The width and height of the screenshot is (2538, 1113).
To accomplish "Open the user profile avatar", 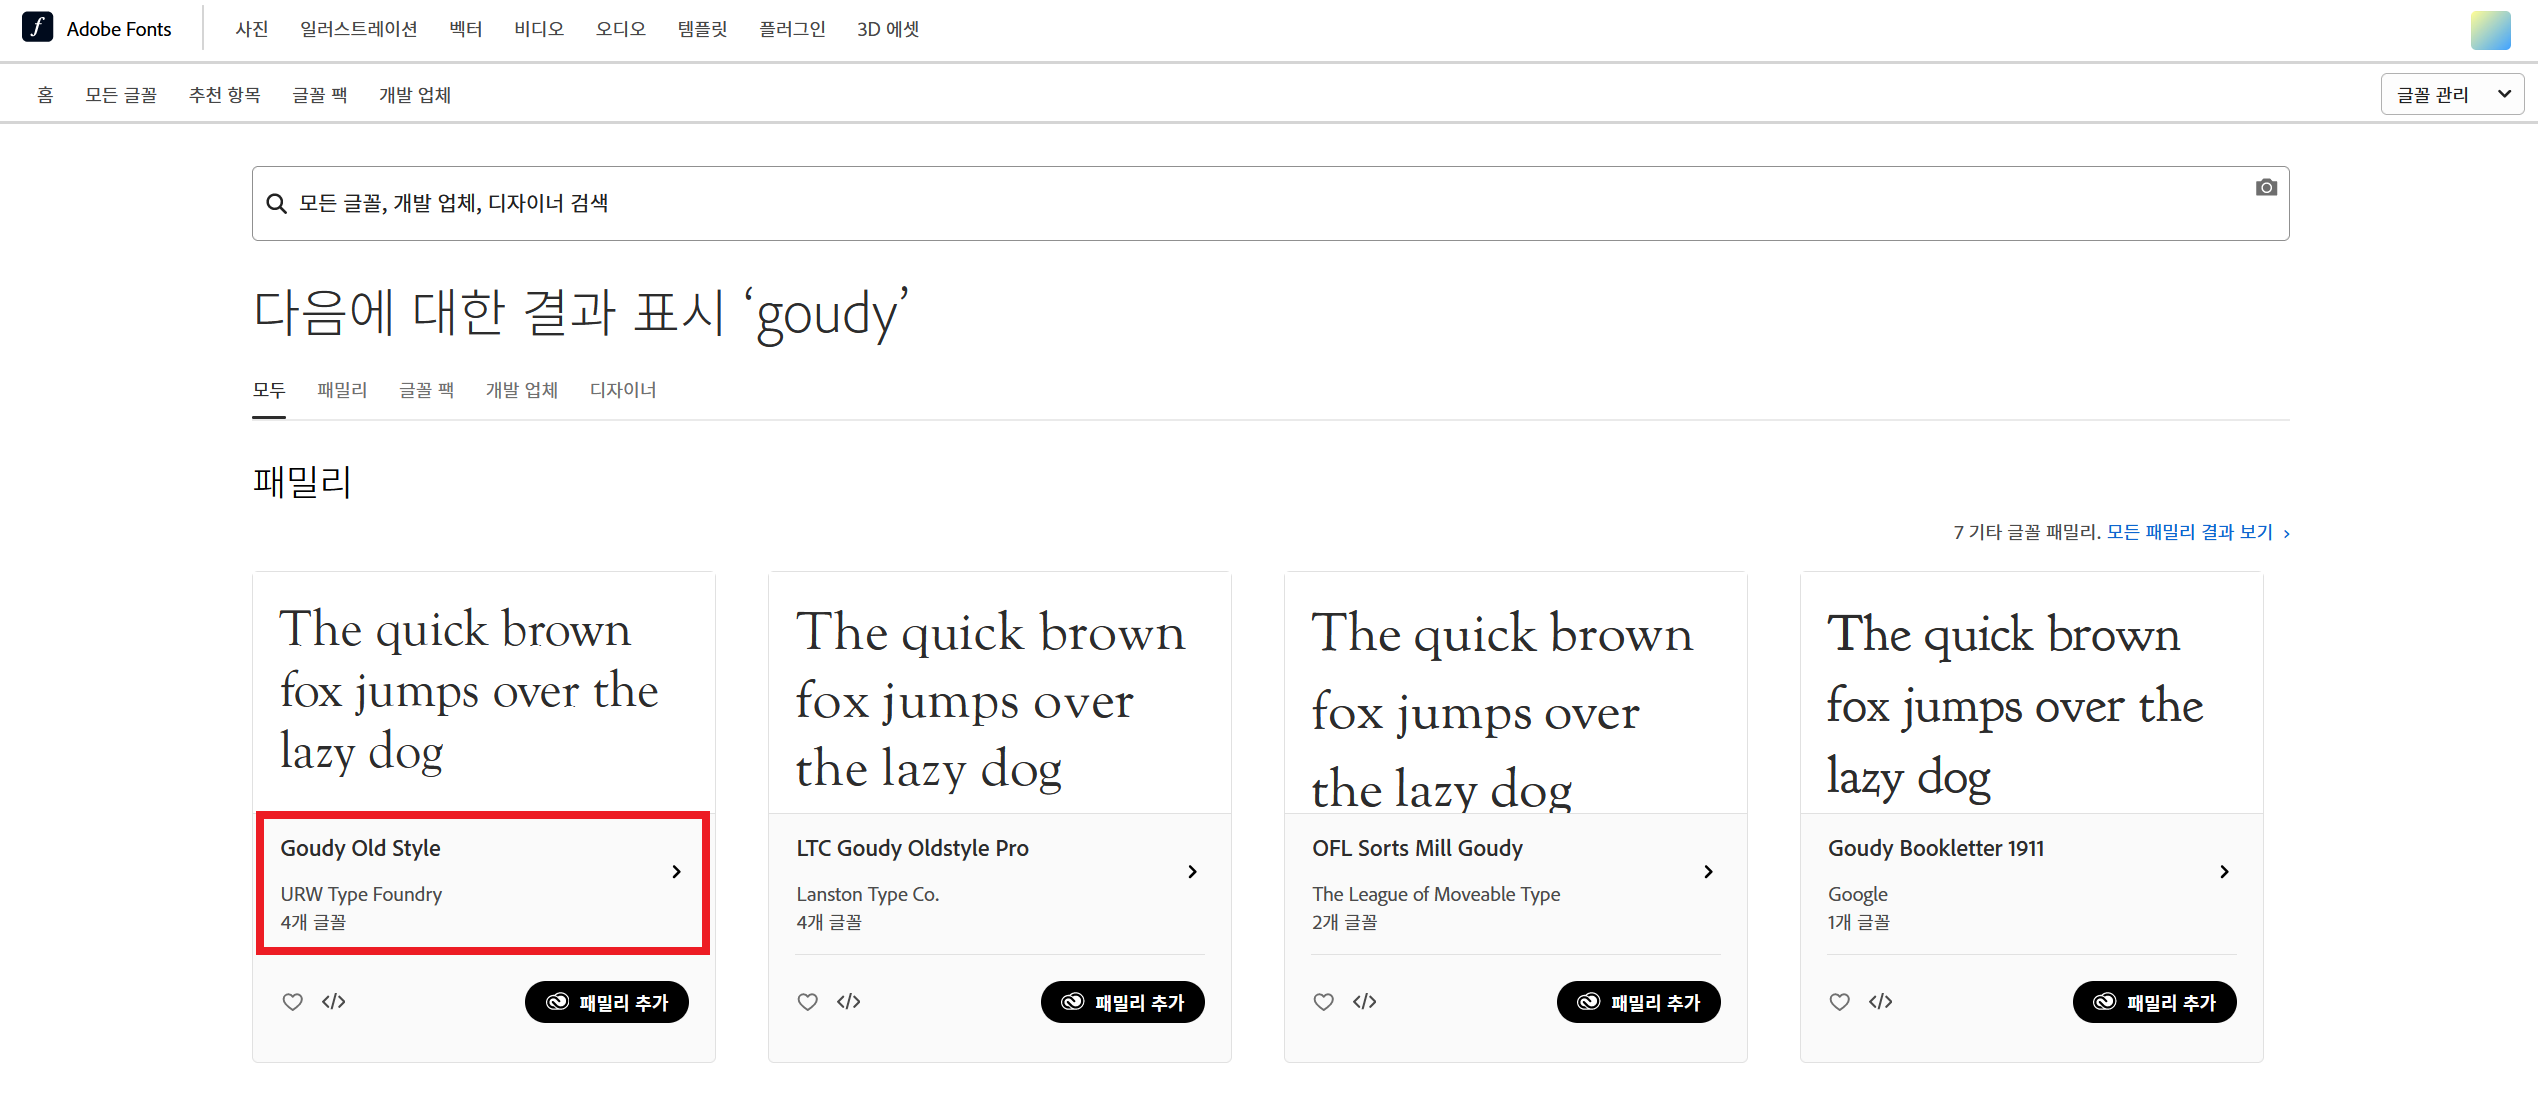I will point(2491,30).
